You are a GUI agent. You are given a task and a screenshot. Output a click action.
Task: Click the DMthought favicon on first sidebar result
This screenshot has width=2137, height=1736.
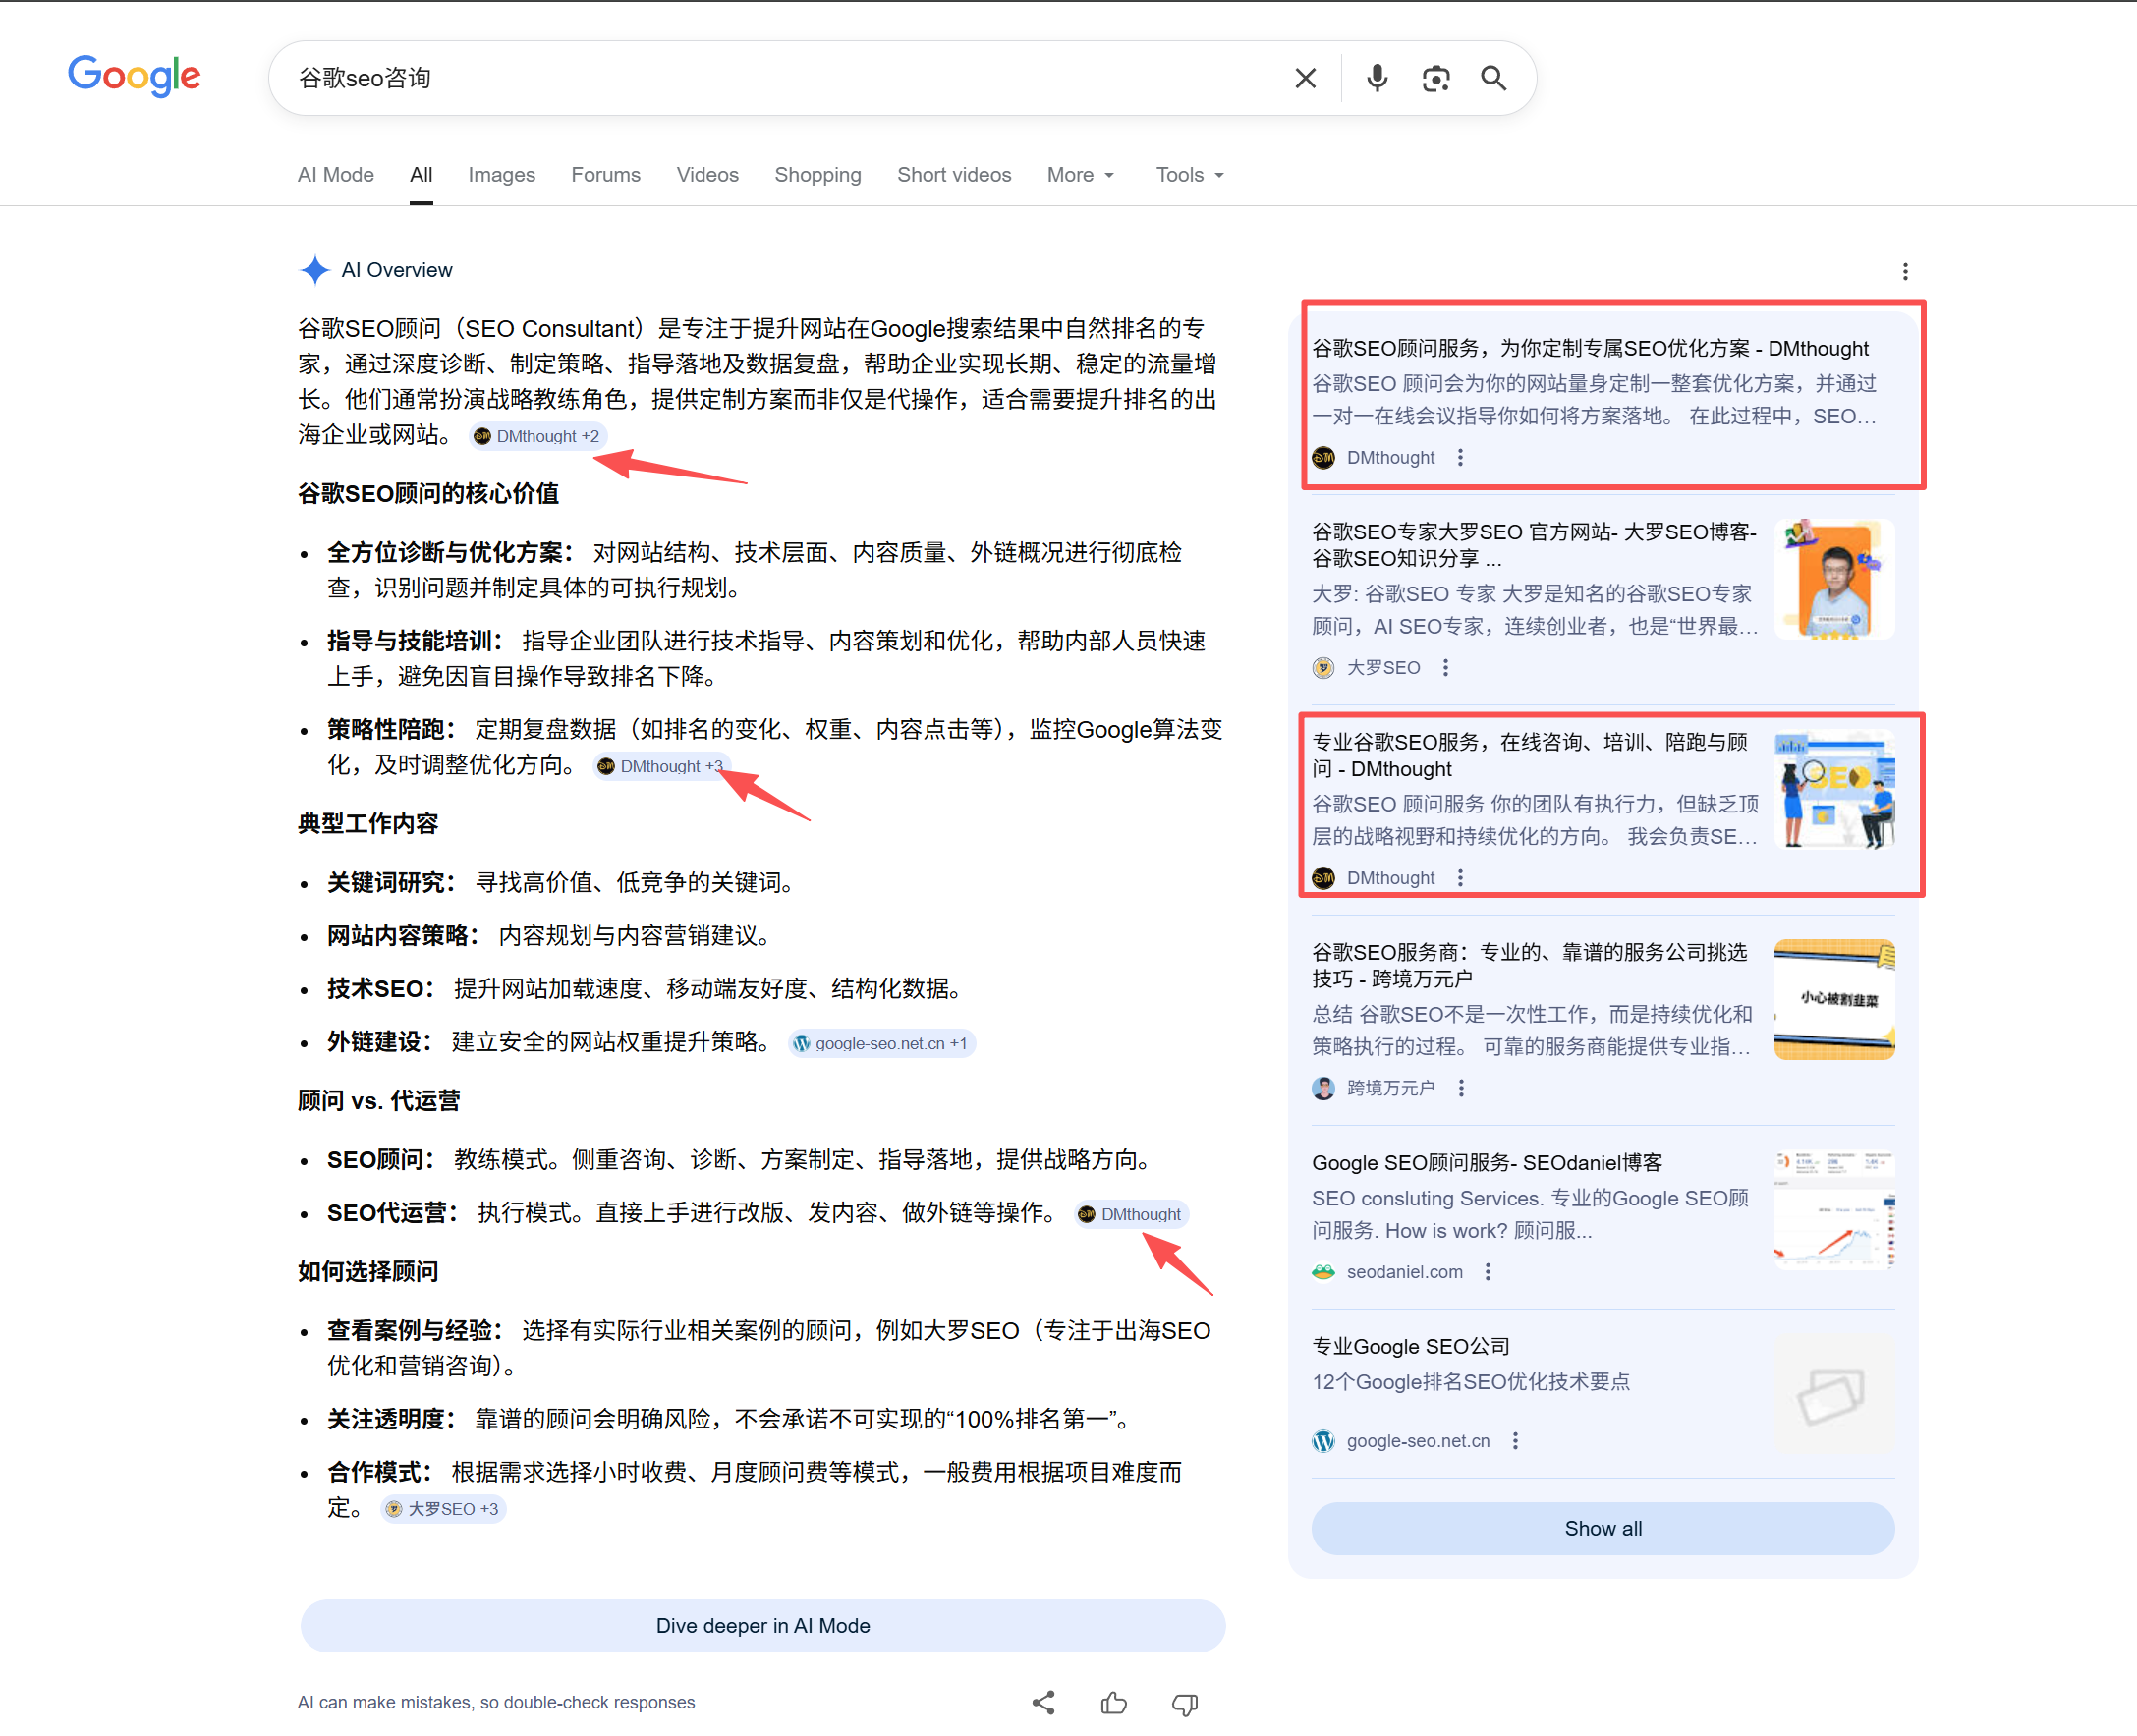click(1322, 457)
